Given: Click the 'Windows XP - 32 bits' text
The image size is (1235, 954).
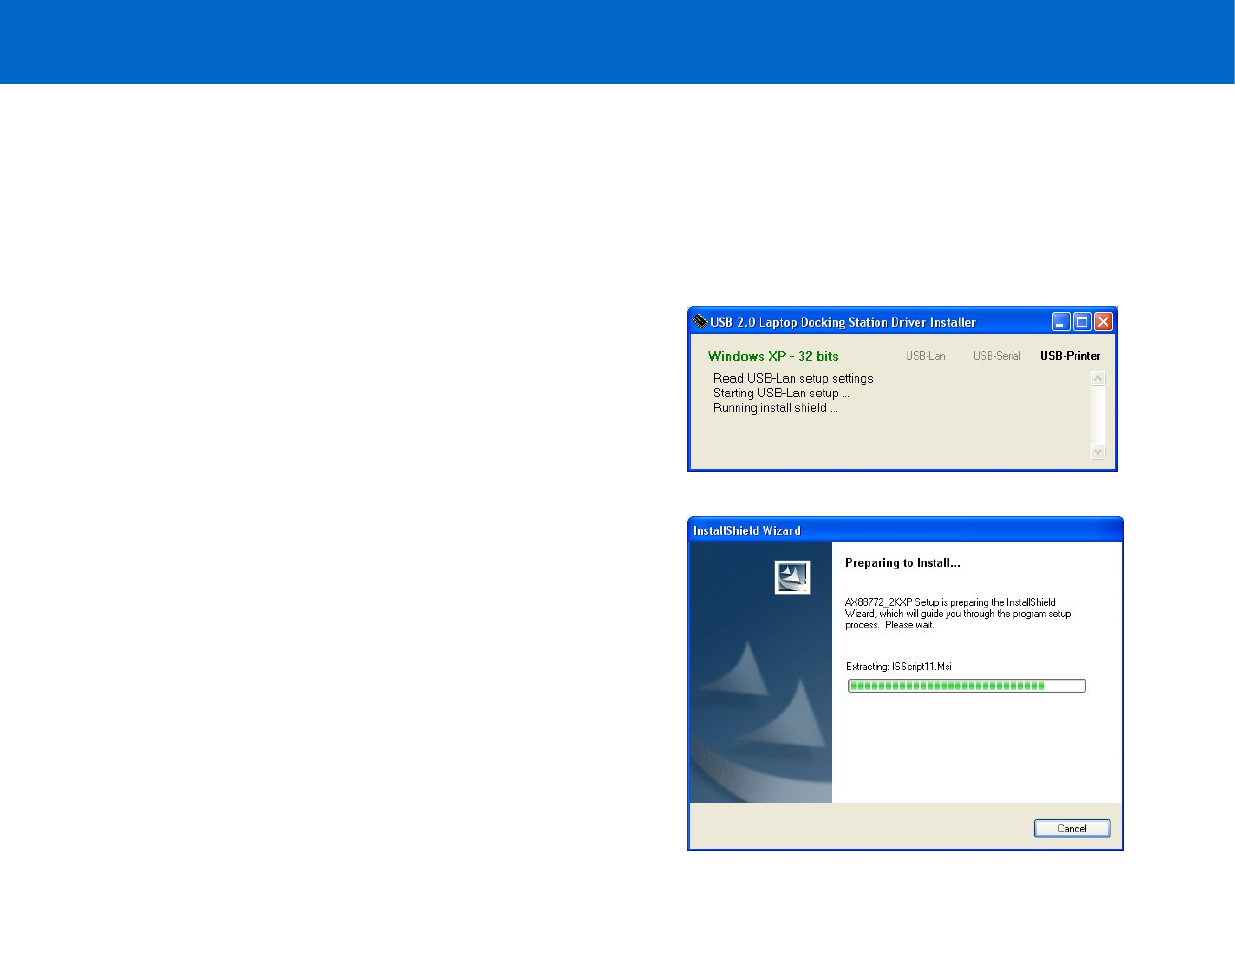Looking at the screenshot, I should pos(773,356).
